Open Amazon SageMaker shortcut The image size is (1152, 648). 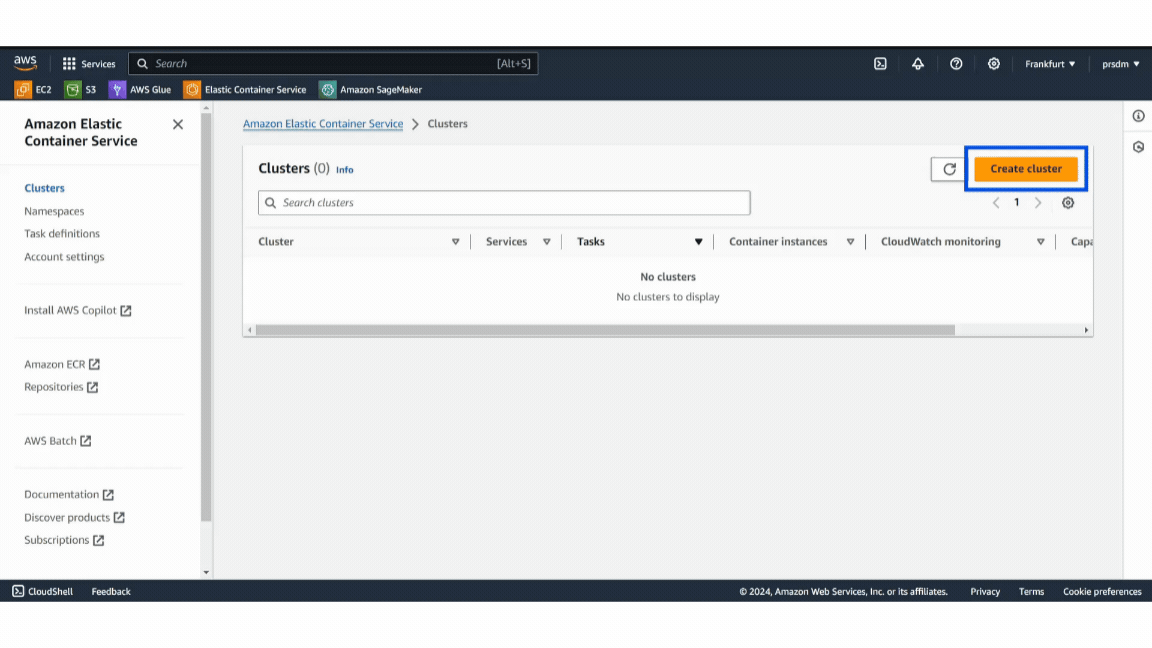[x=370, y=90]
